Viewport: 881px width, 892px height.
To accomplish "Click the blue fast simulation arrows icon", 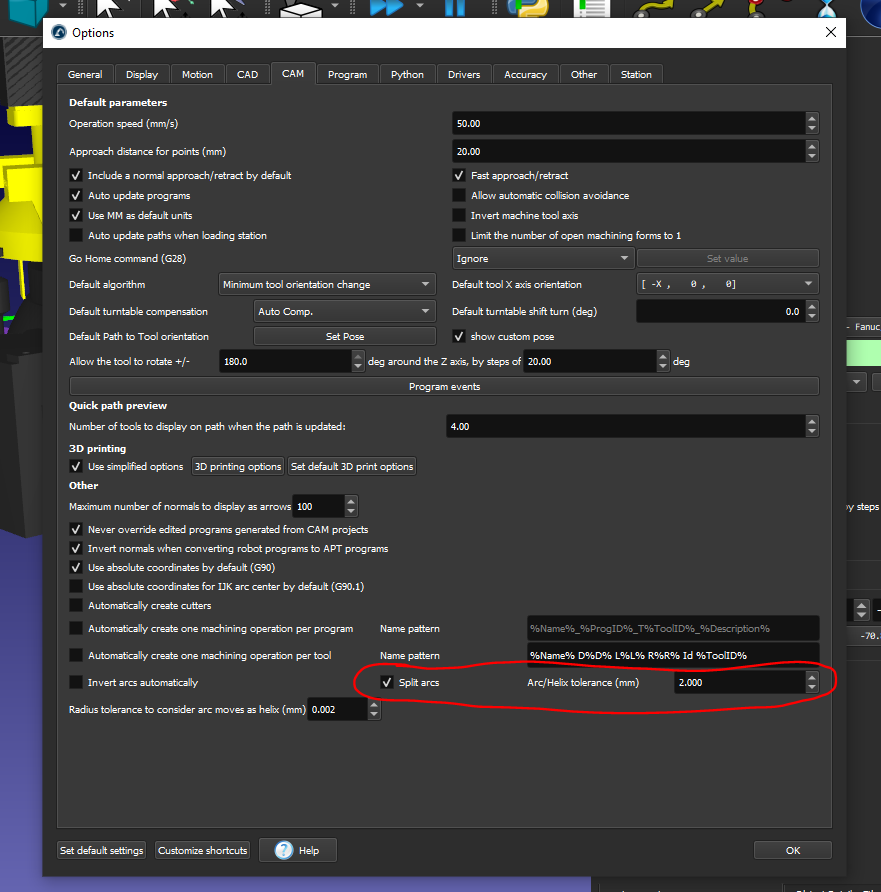I will point(385,7).
